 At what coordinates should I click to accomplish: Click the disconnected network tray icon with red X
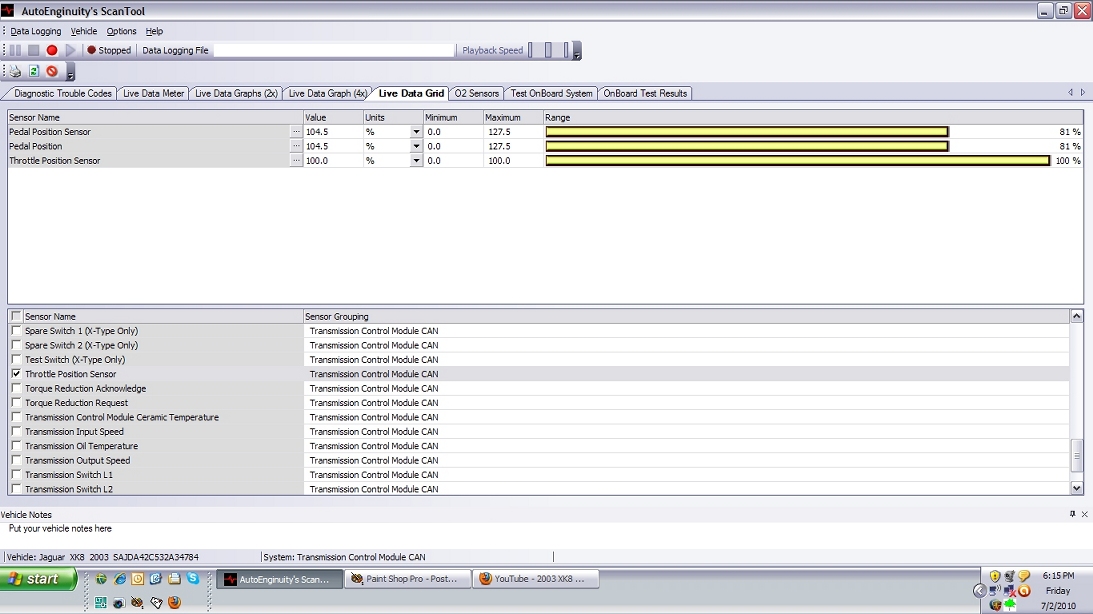point(1009,591)
